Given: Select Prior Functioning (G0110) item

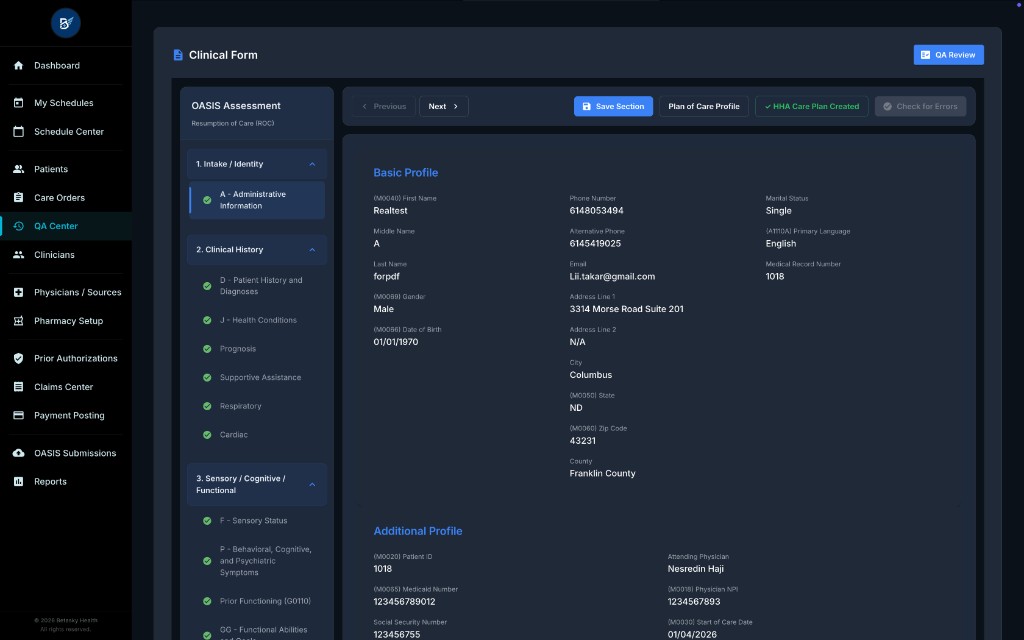Looking at the screenshot, I should click(257, 601).
